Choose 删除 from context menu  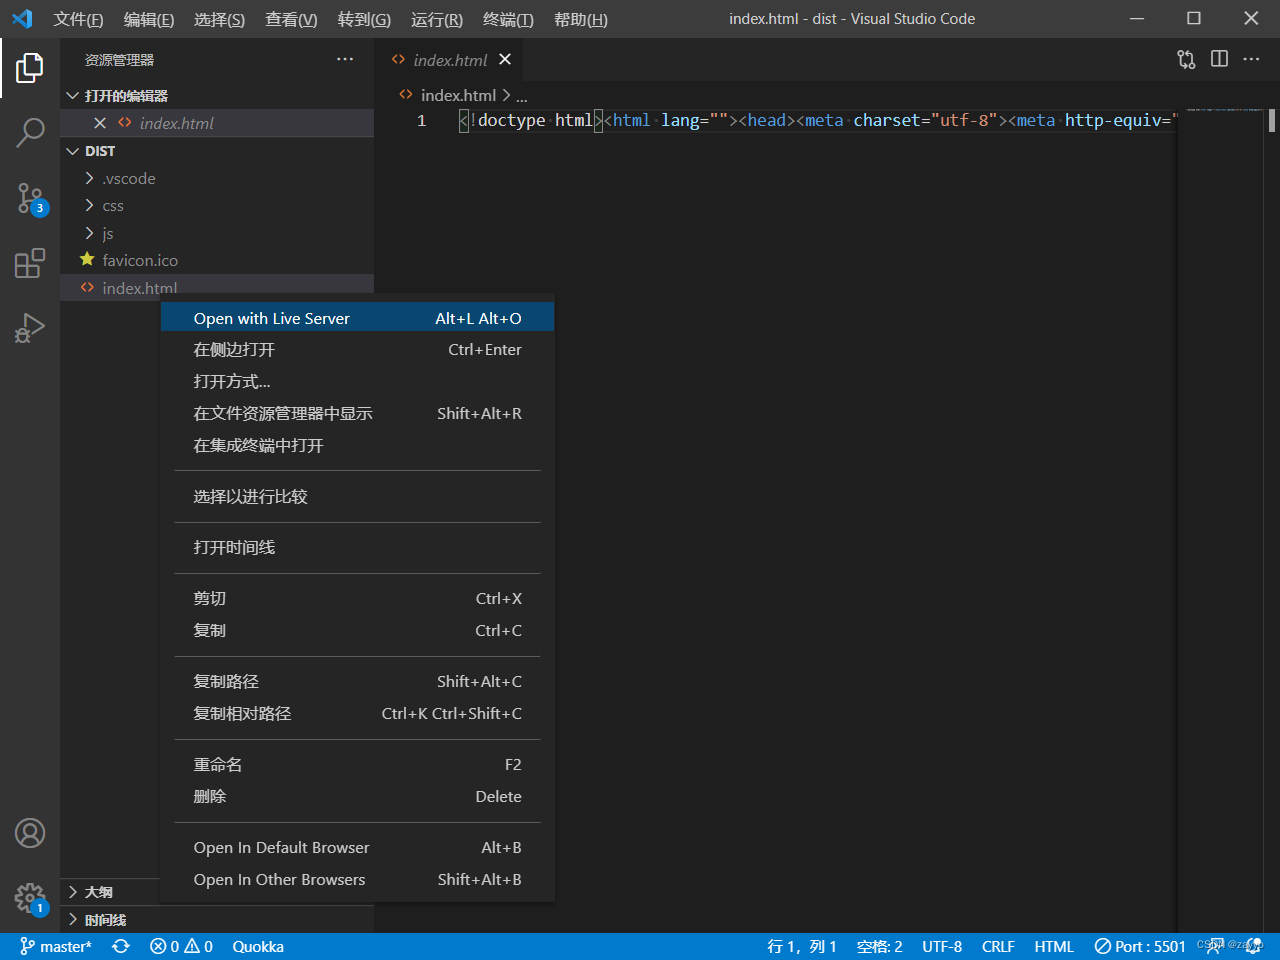358,797
